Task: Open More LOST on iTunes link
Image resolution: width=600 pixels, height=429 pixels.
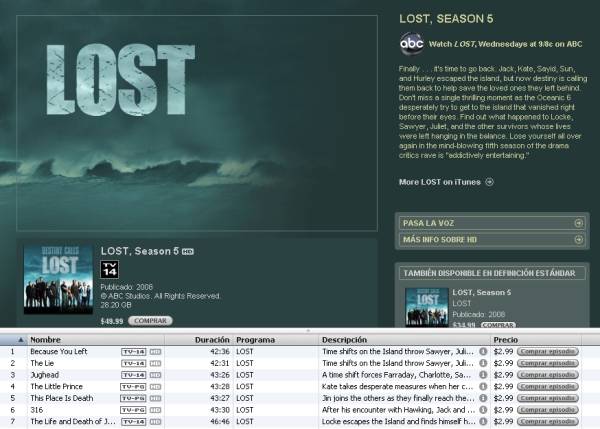Action: coord(440,182)
